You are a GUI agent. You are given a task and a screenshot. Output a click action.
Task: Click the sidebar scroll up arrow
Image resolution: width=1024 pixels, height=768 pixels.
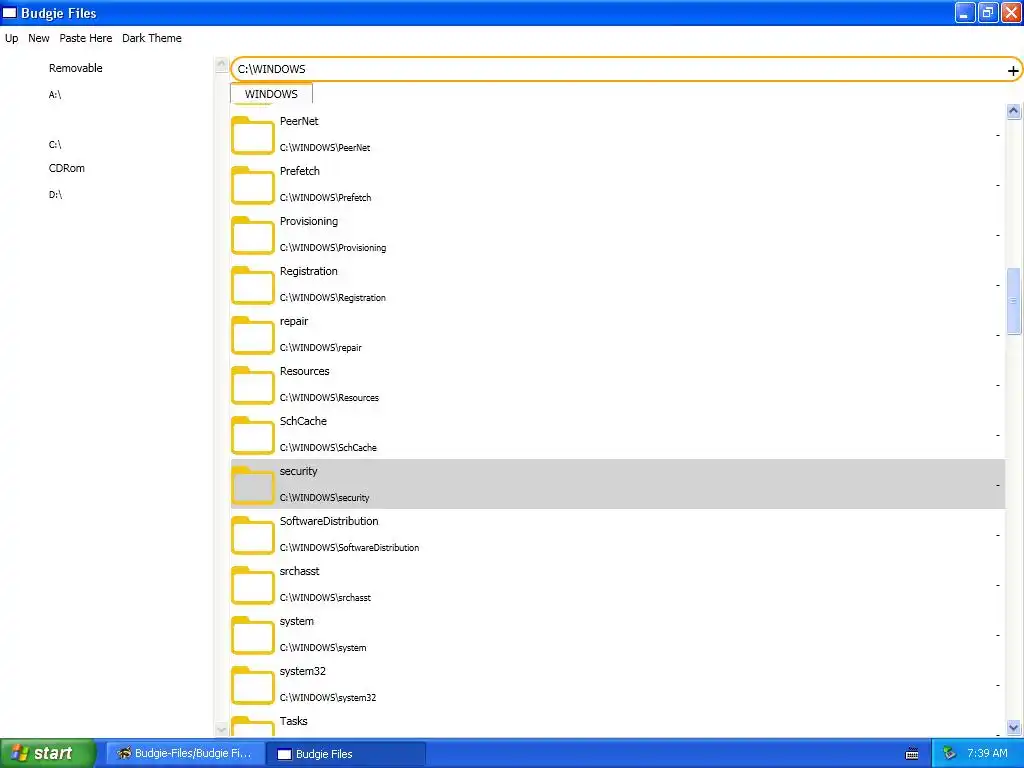[221, 64]
